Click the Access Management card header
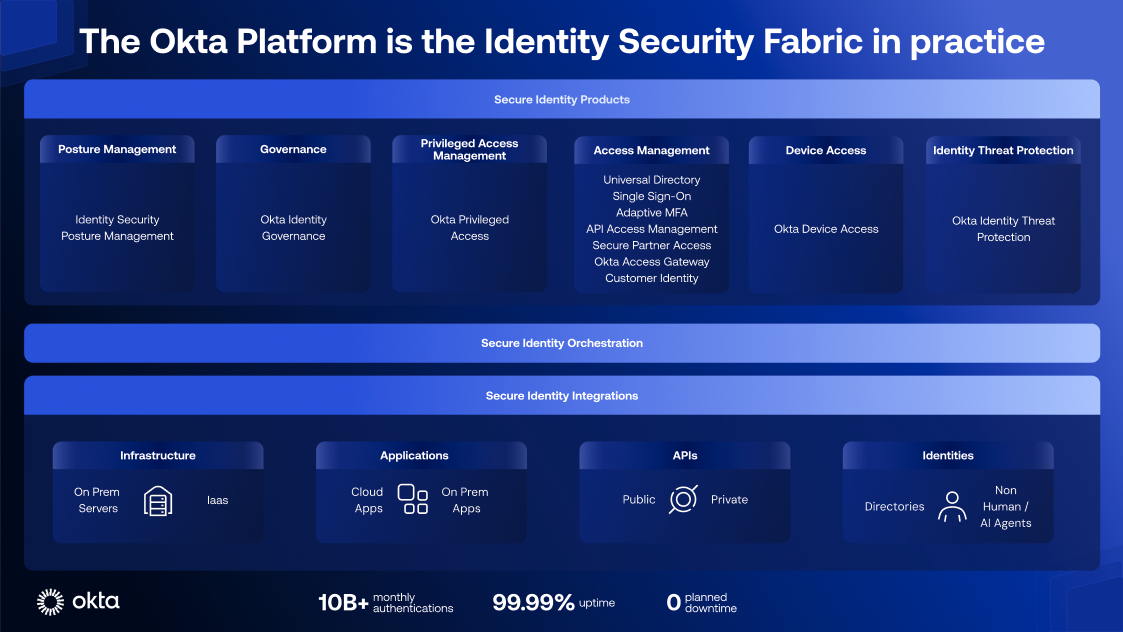This screenshot has width=1123, height=632. [651, 150]
